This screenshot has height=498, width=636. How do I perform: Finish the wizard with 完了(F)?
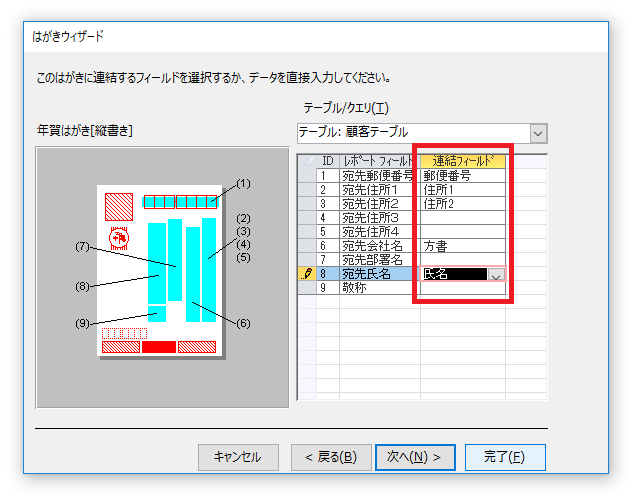(x=505, y=457)
